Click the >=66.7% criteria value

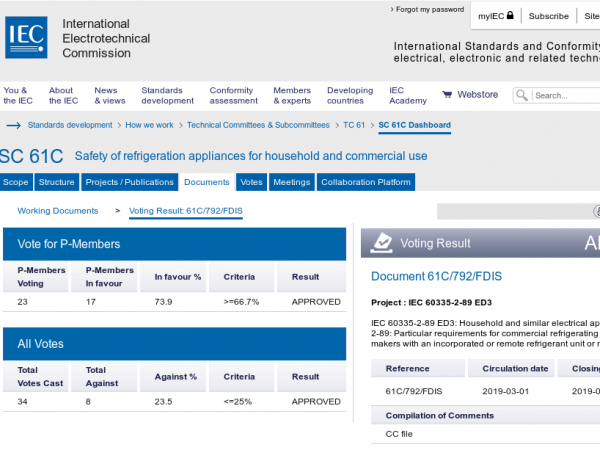click(241, 302)
